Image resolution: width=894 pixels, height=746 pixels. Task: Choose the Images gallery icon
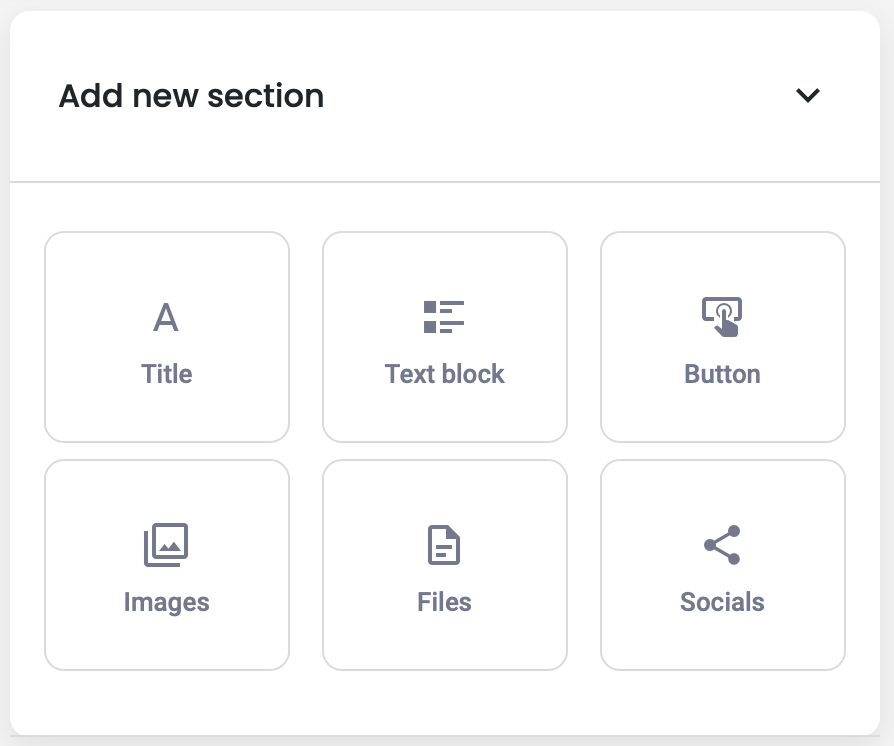tap(166, 545)
